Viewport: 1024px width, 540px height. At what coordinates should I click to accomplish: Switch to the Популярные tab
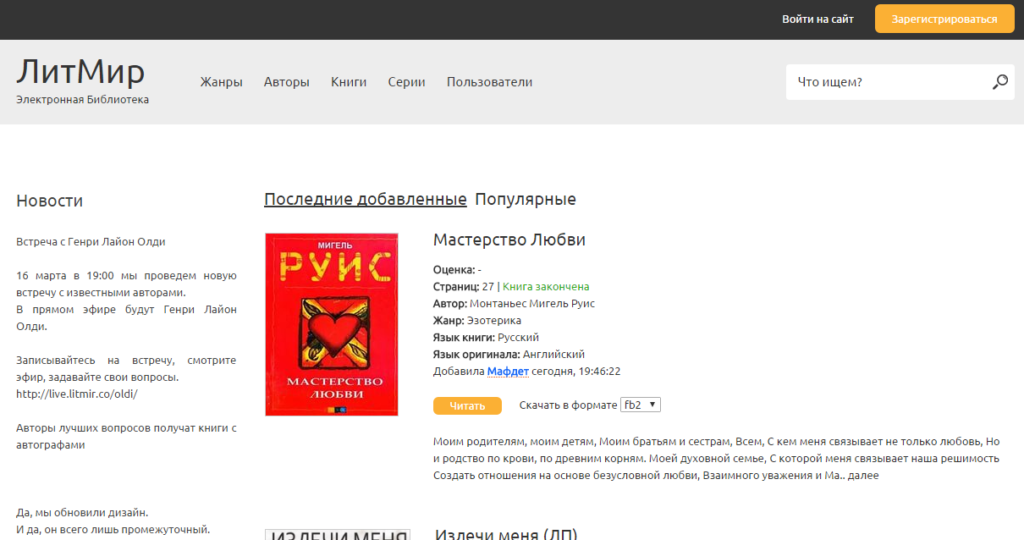point(525,199)
